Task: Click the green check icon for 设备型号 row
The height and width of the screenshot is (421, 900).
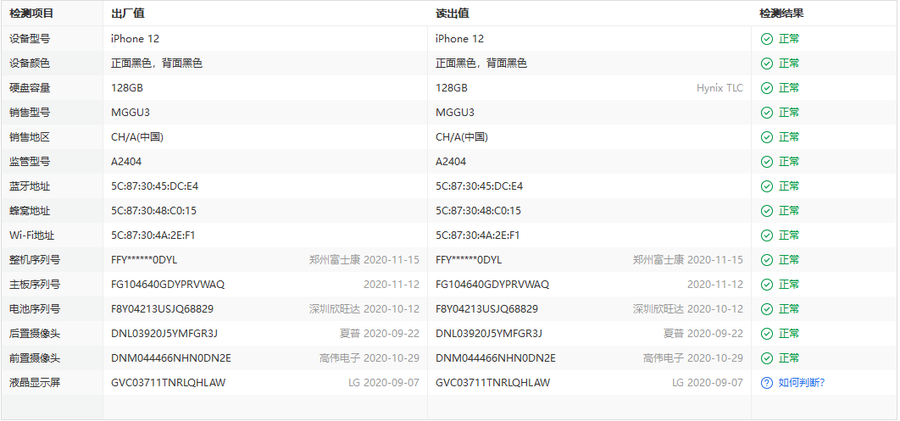Action: [766, 39]
